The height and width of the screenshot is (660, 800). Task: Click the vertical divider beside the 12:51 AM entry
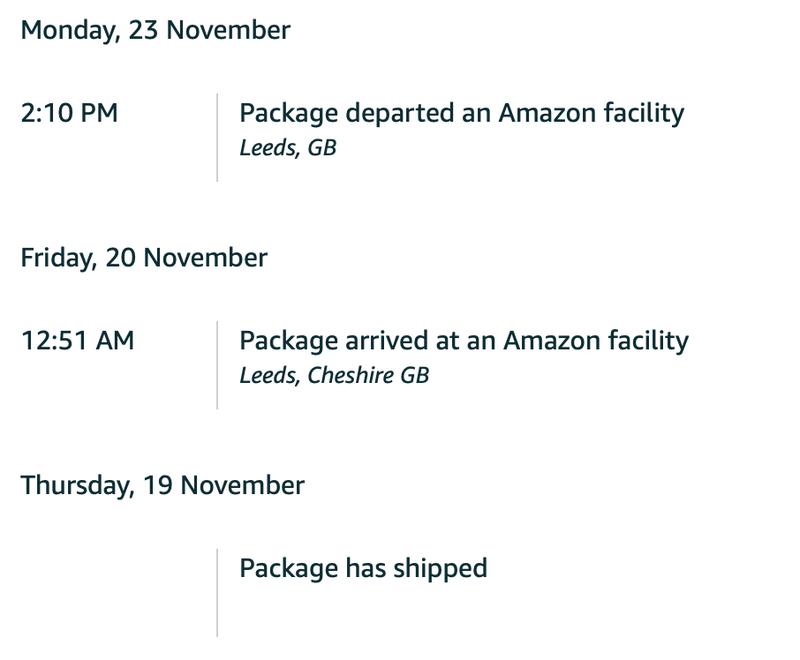coord(217,365)
